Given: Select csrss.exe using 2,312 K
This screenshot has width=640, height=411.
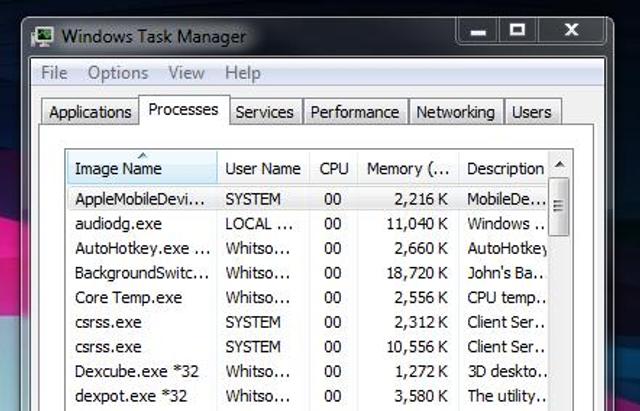Looking at the screenshot, I should [x=309, y=322].
